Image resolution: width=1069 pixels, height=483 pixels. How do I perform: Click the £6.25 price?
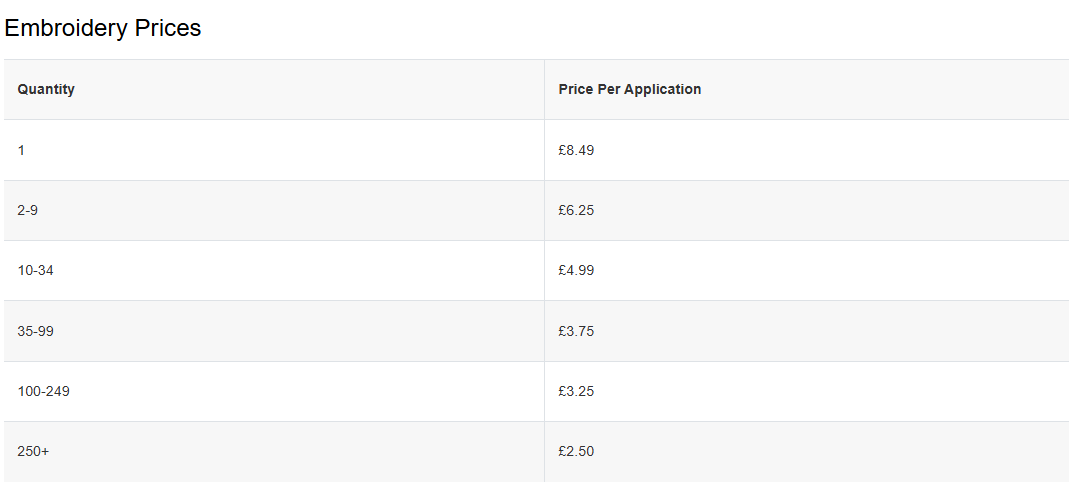click(576, 210)
